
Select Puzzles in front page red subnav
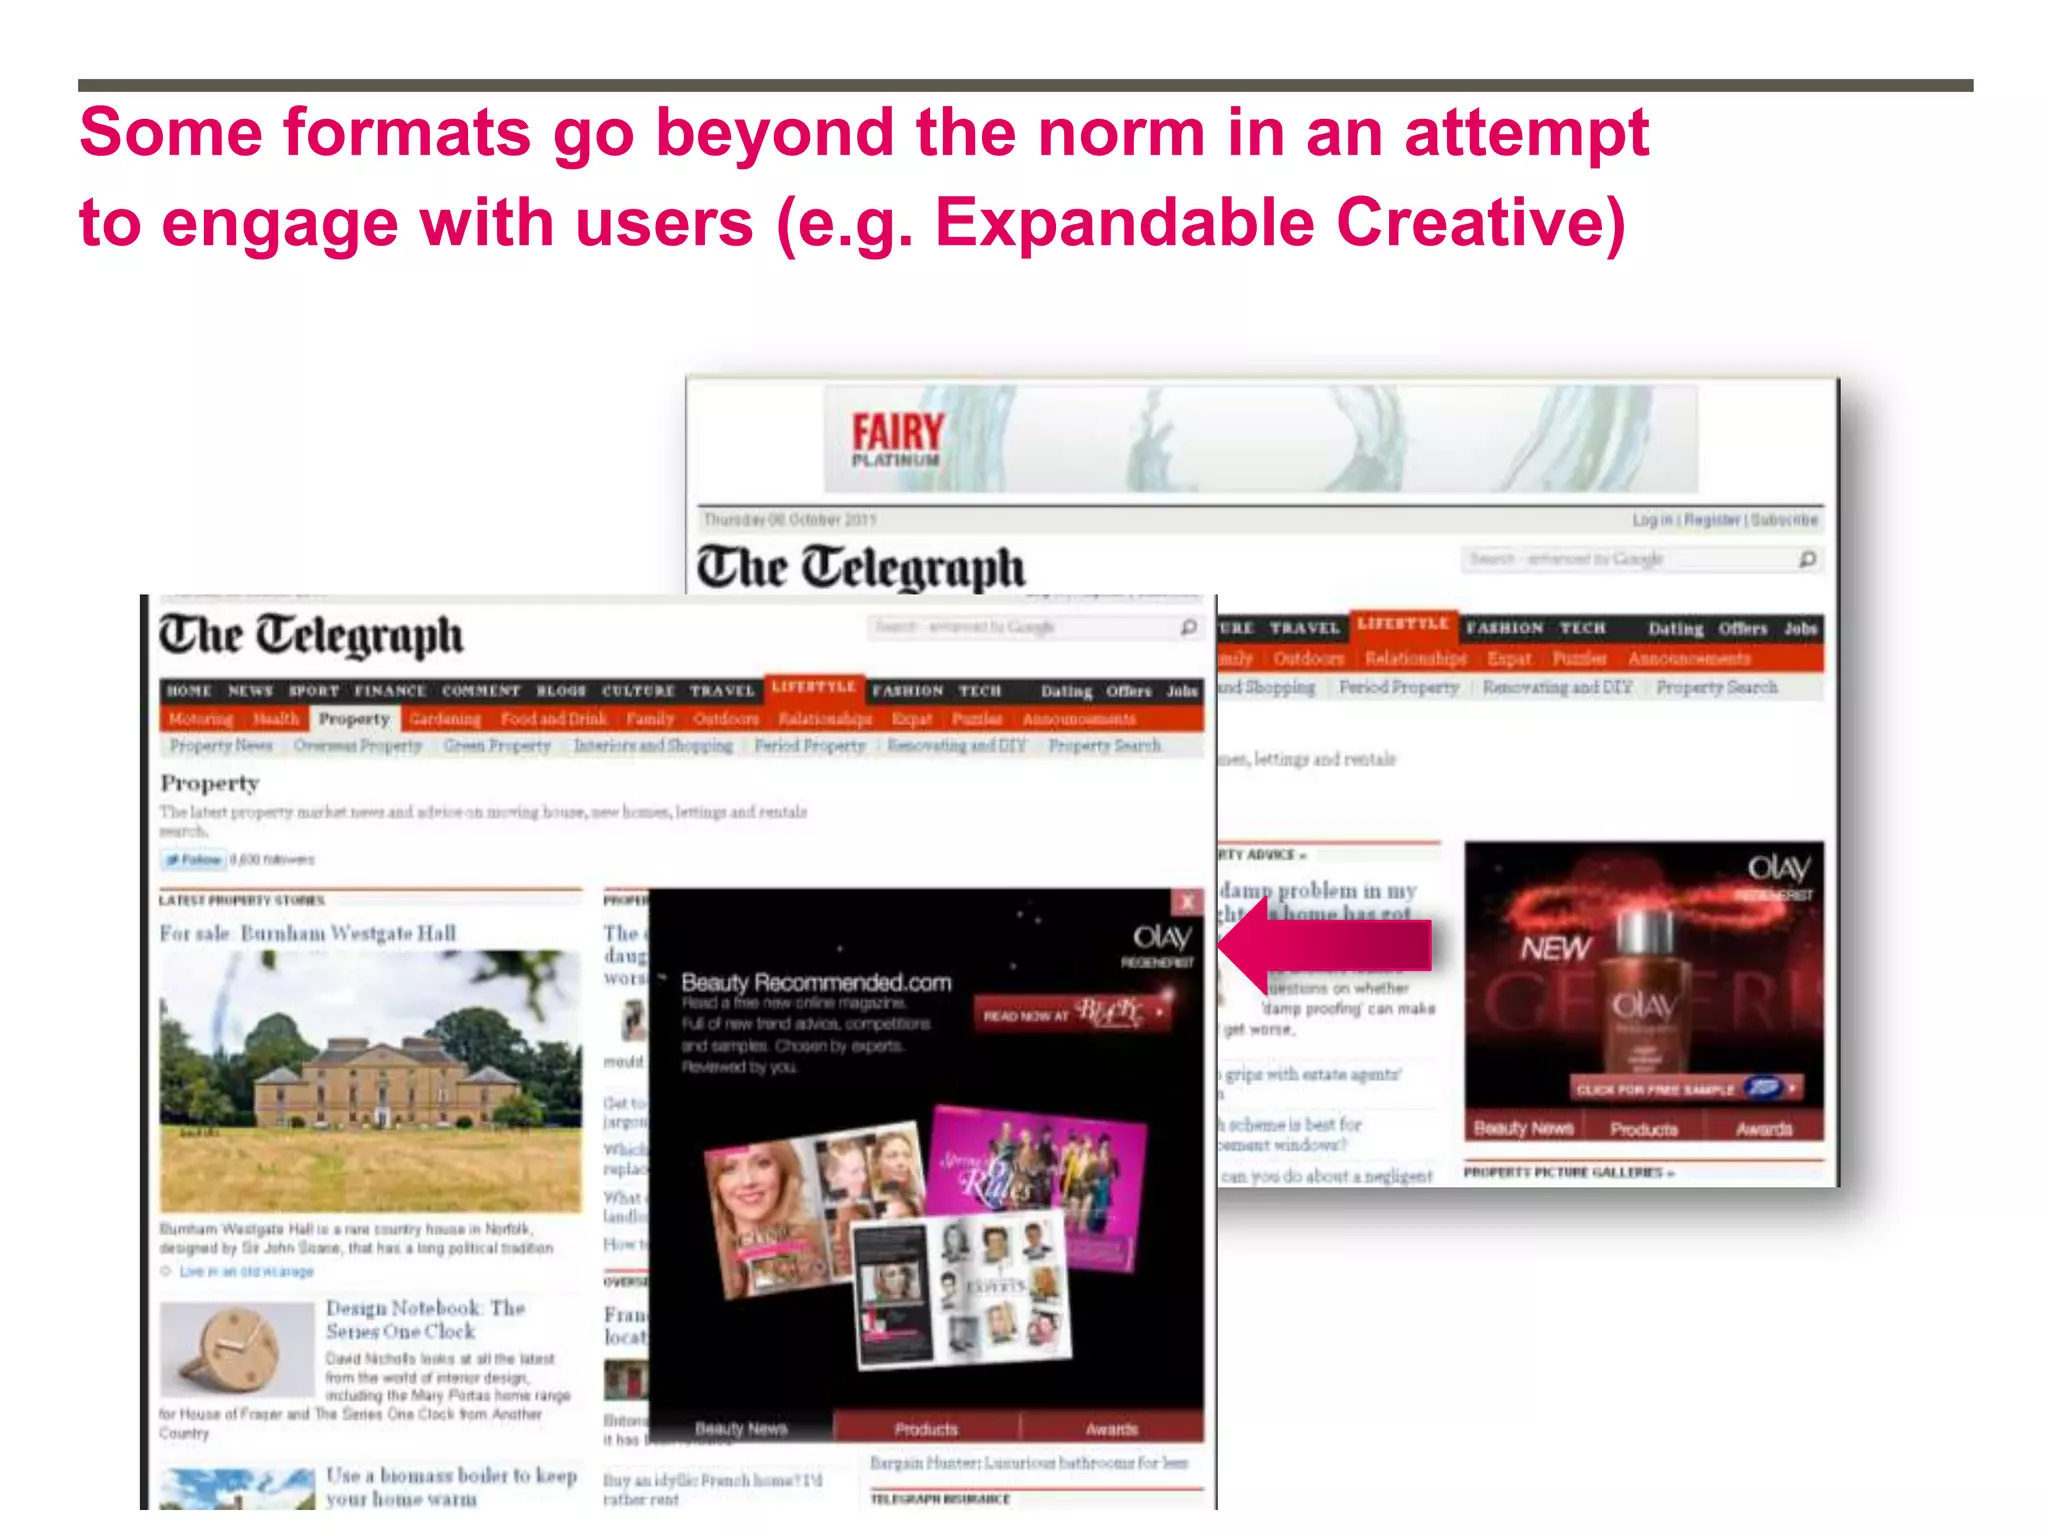pos(977,719)
